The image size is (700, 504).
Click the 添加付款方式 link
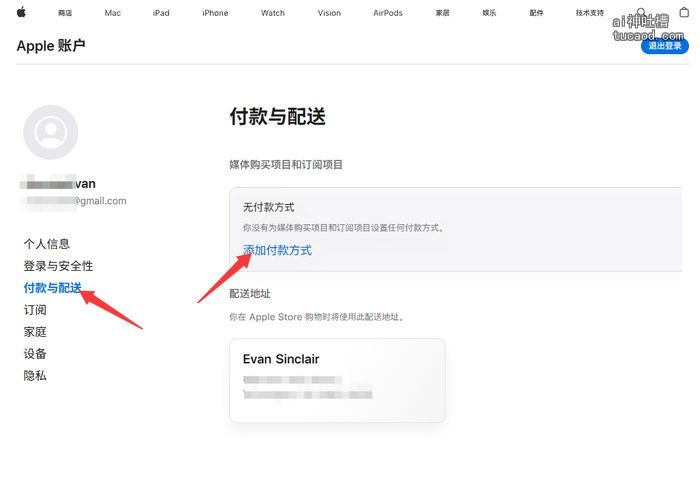pos(277,250)
